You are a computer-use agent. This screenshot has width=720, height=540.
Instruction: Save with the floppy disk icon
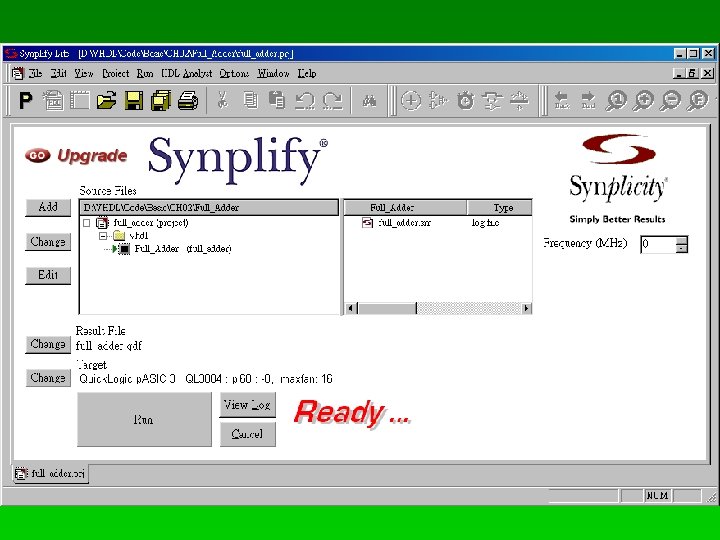134,101
